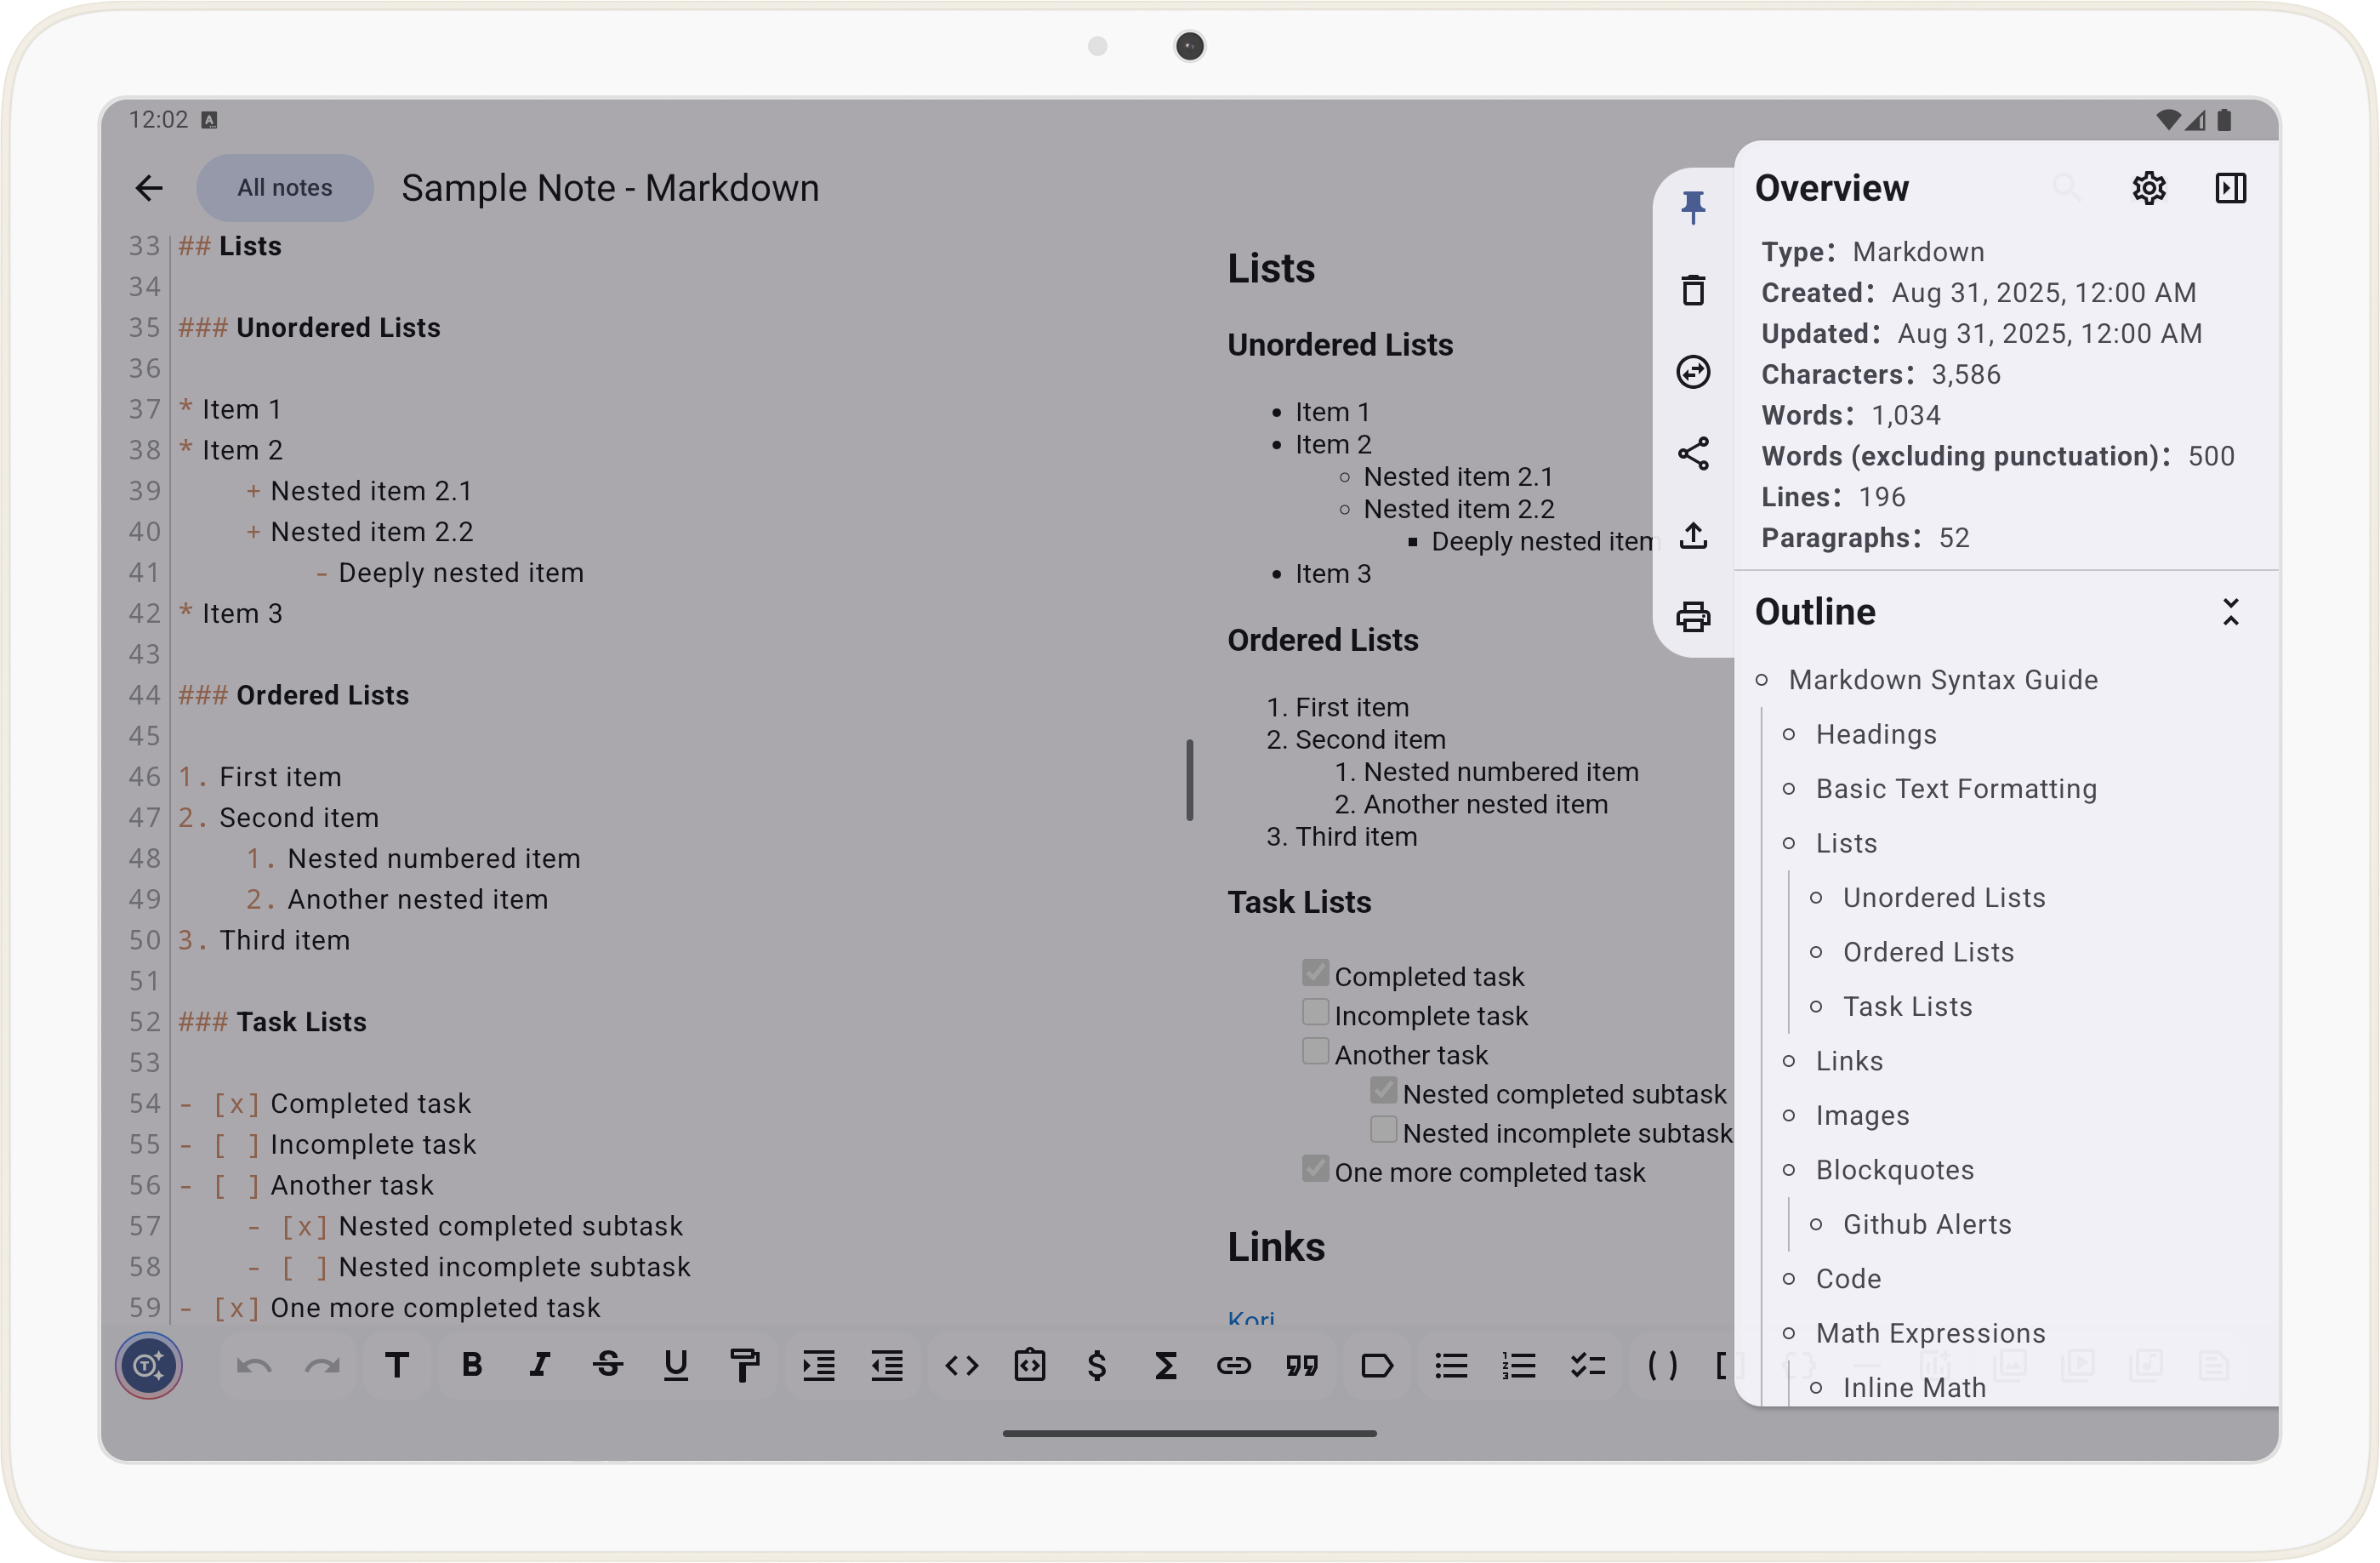Apply underline formatting
Viewport: 2380px width, 1563px height.
point(676,1365)
